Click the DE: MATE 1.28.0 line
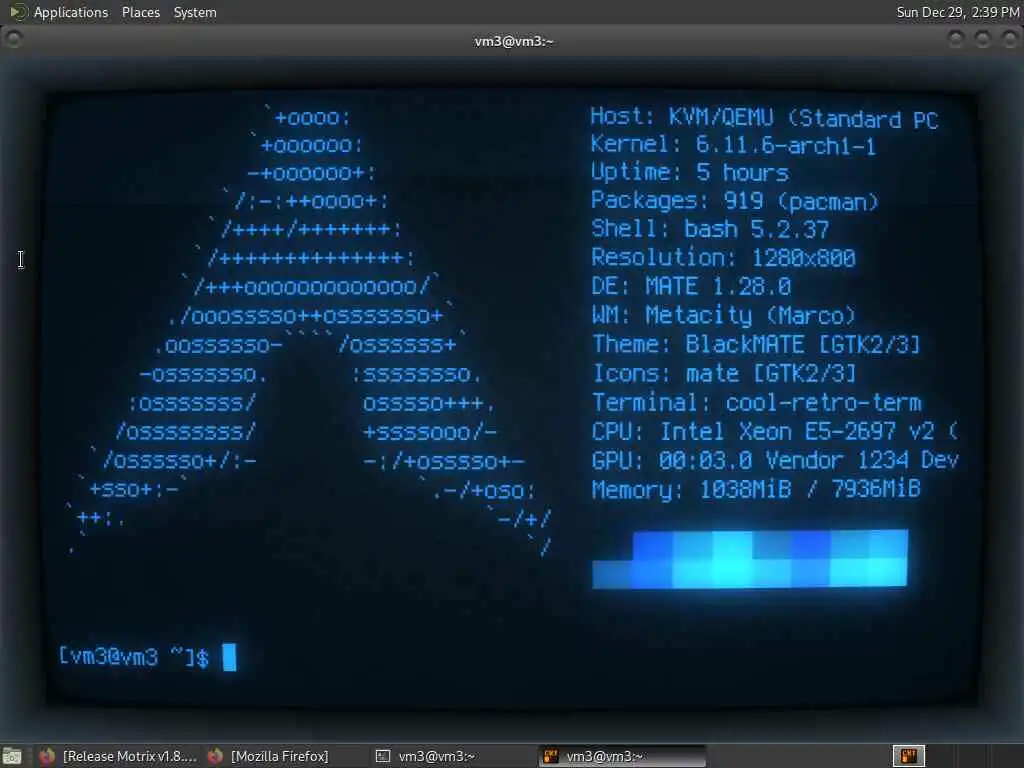This screenshot has width=1024, height=768. 691,286
